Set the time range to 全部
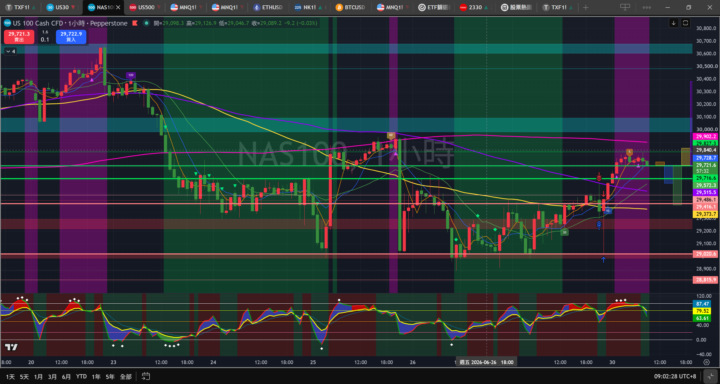 pos(125,377)
